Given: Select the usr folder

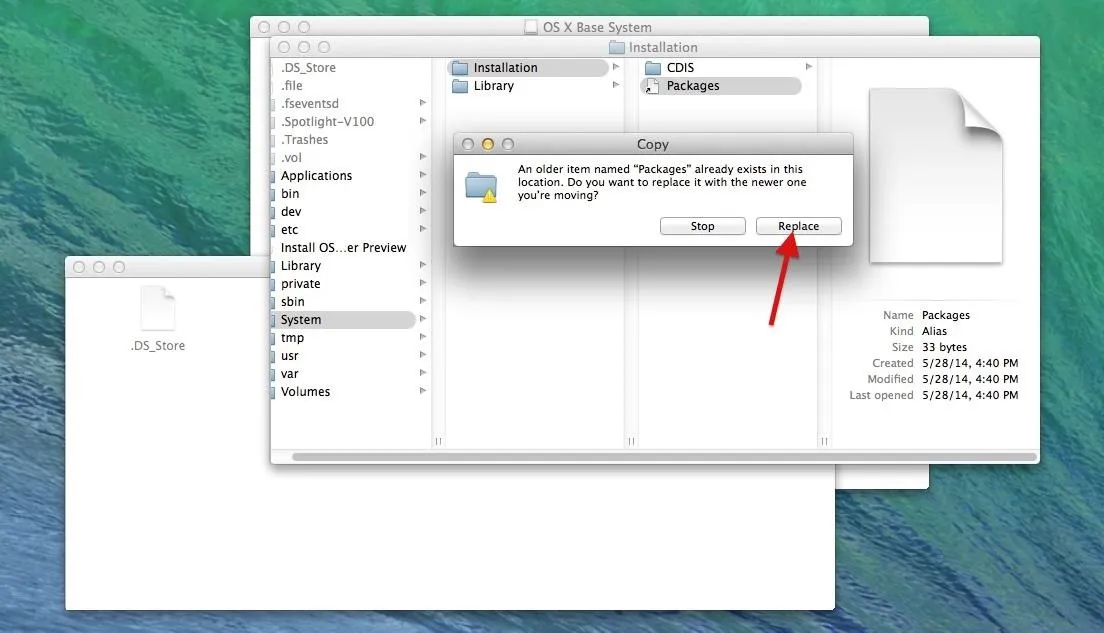Looking at the screenshot, I should click(289, 356).
